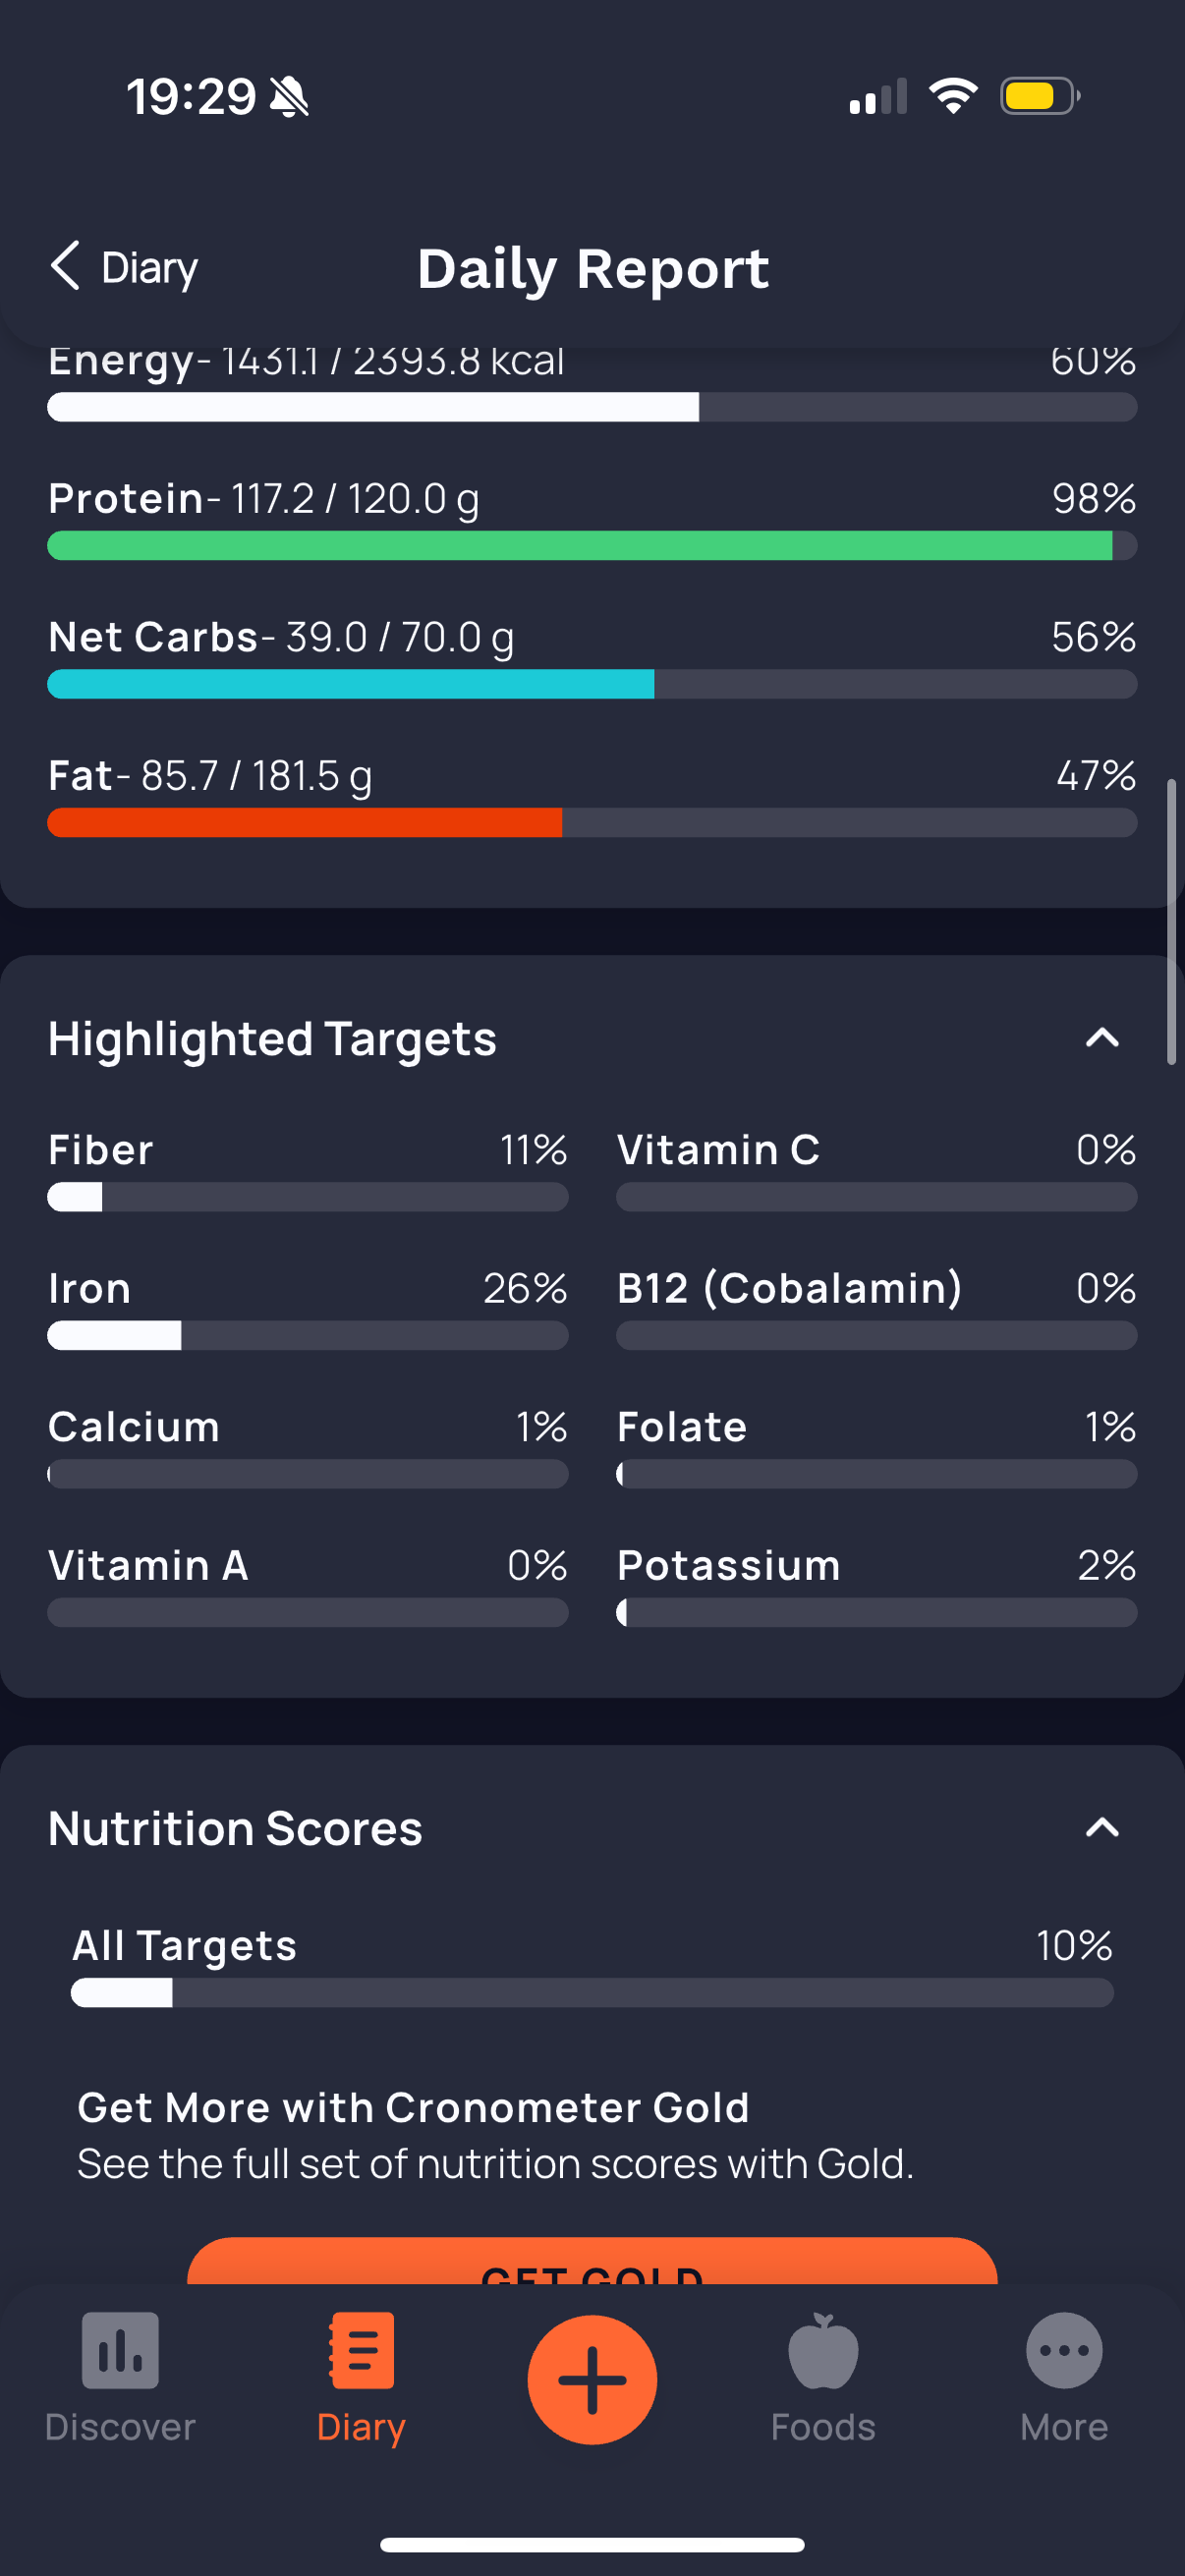
Task: Switch to the Discover tab label
Action: [x=120, y=2427]
